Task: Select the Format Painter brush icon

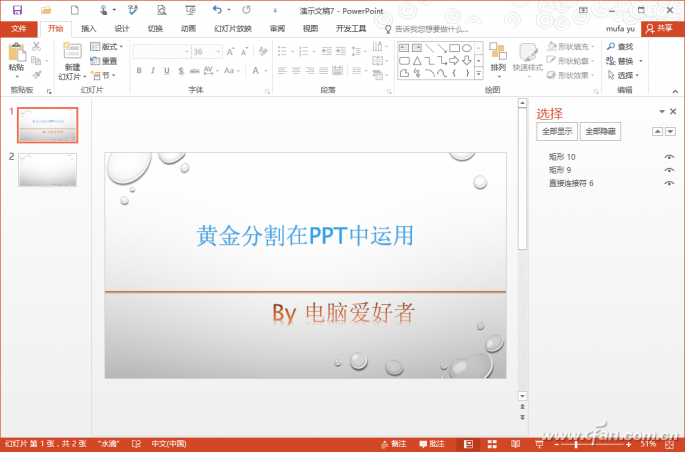Action: pyautogui.click(x=37, y=75)
